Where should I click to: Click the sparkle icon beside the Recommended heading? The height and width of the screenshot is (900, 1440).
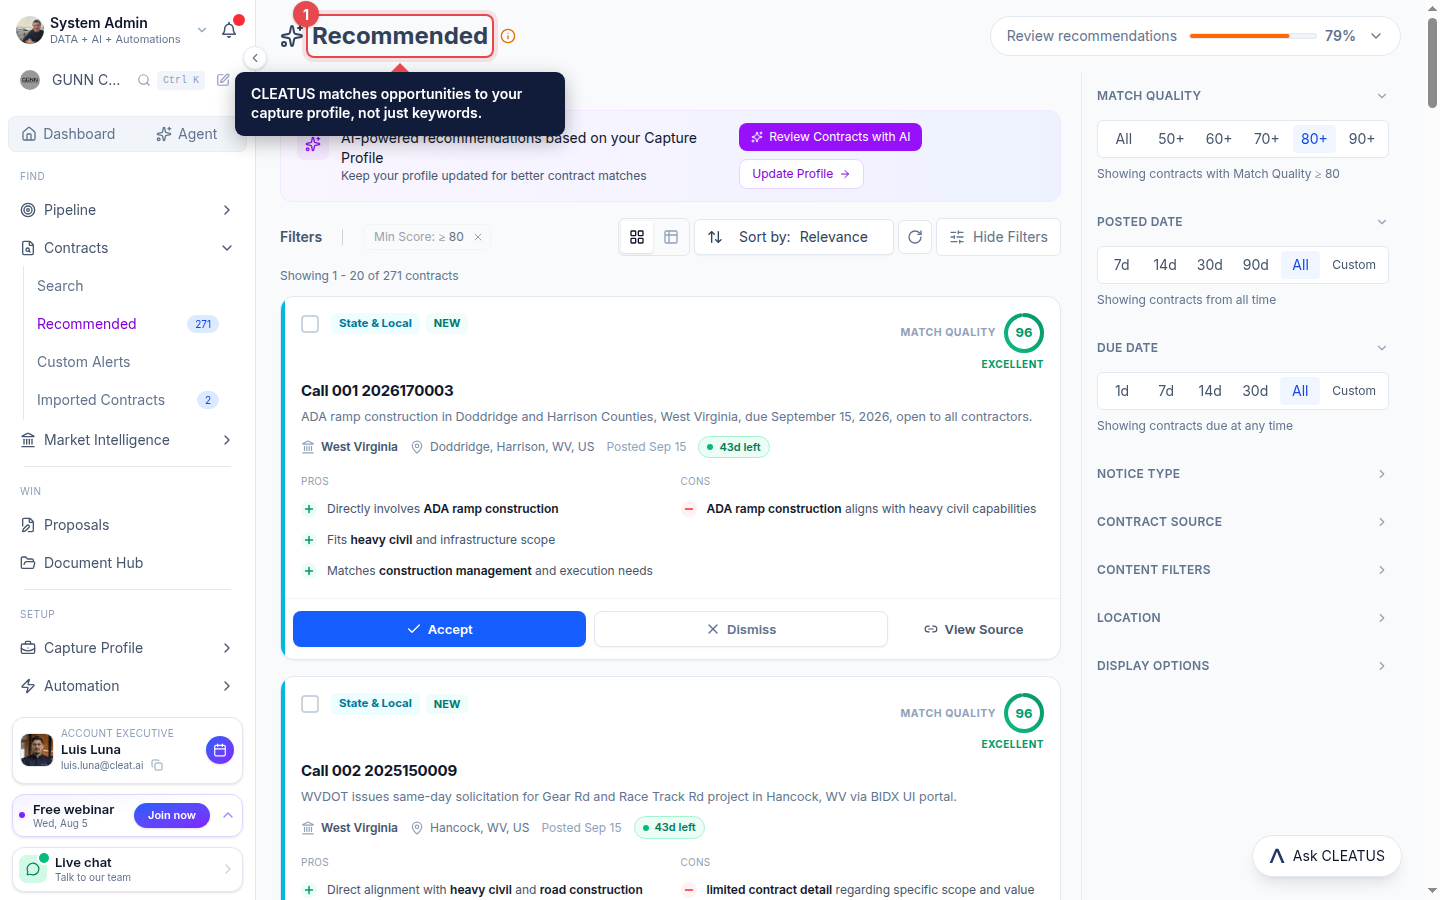[291, 37]
